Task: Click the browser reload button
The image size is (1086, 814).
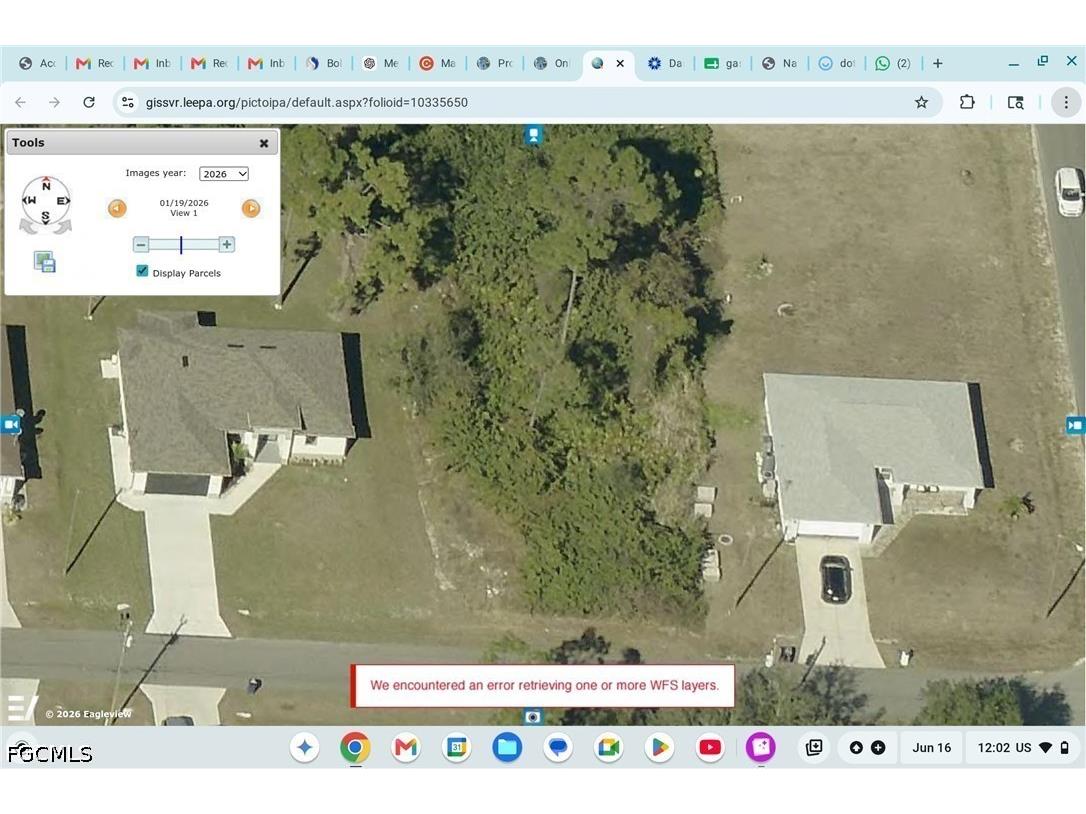Action: pyautogui.click(x=89, y=103)
